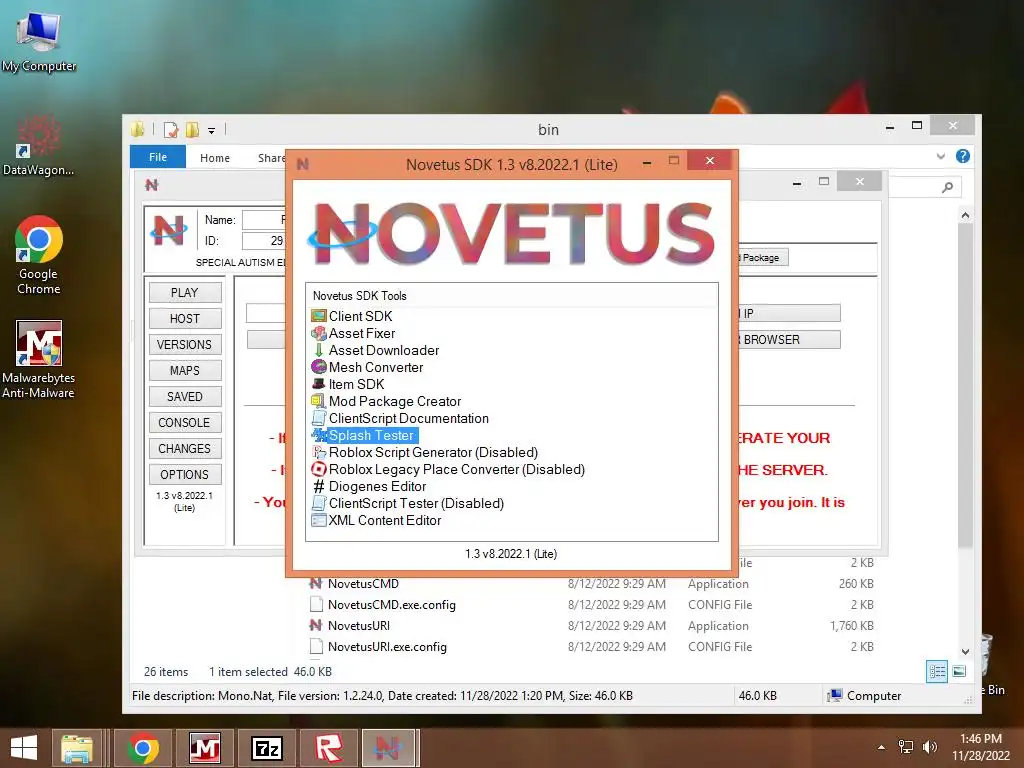Click Novetus taskbar icon

(388, 748)
